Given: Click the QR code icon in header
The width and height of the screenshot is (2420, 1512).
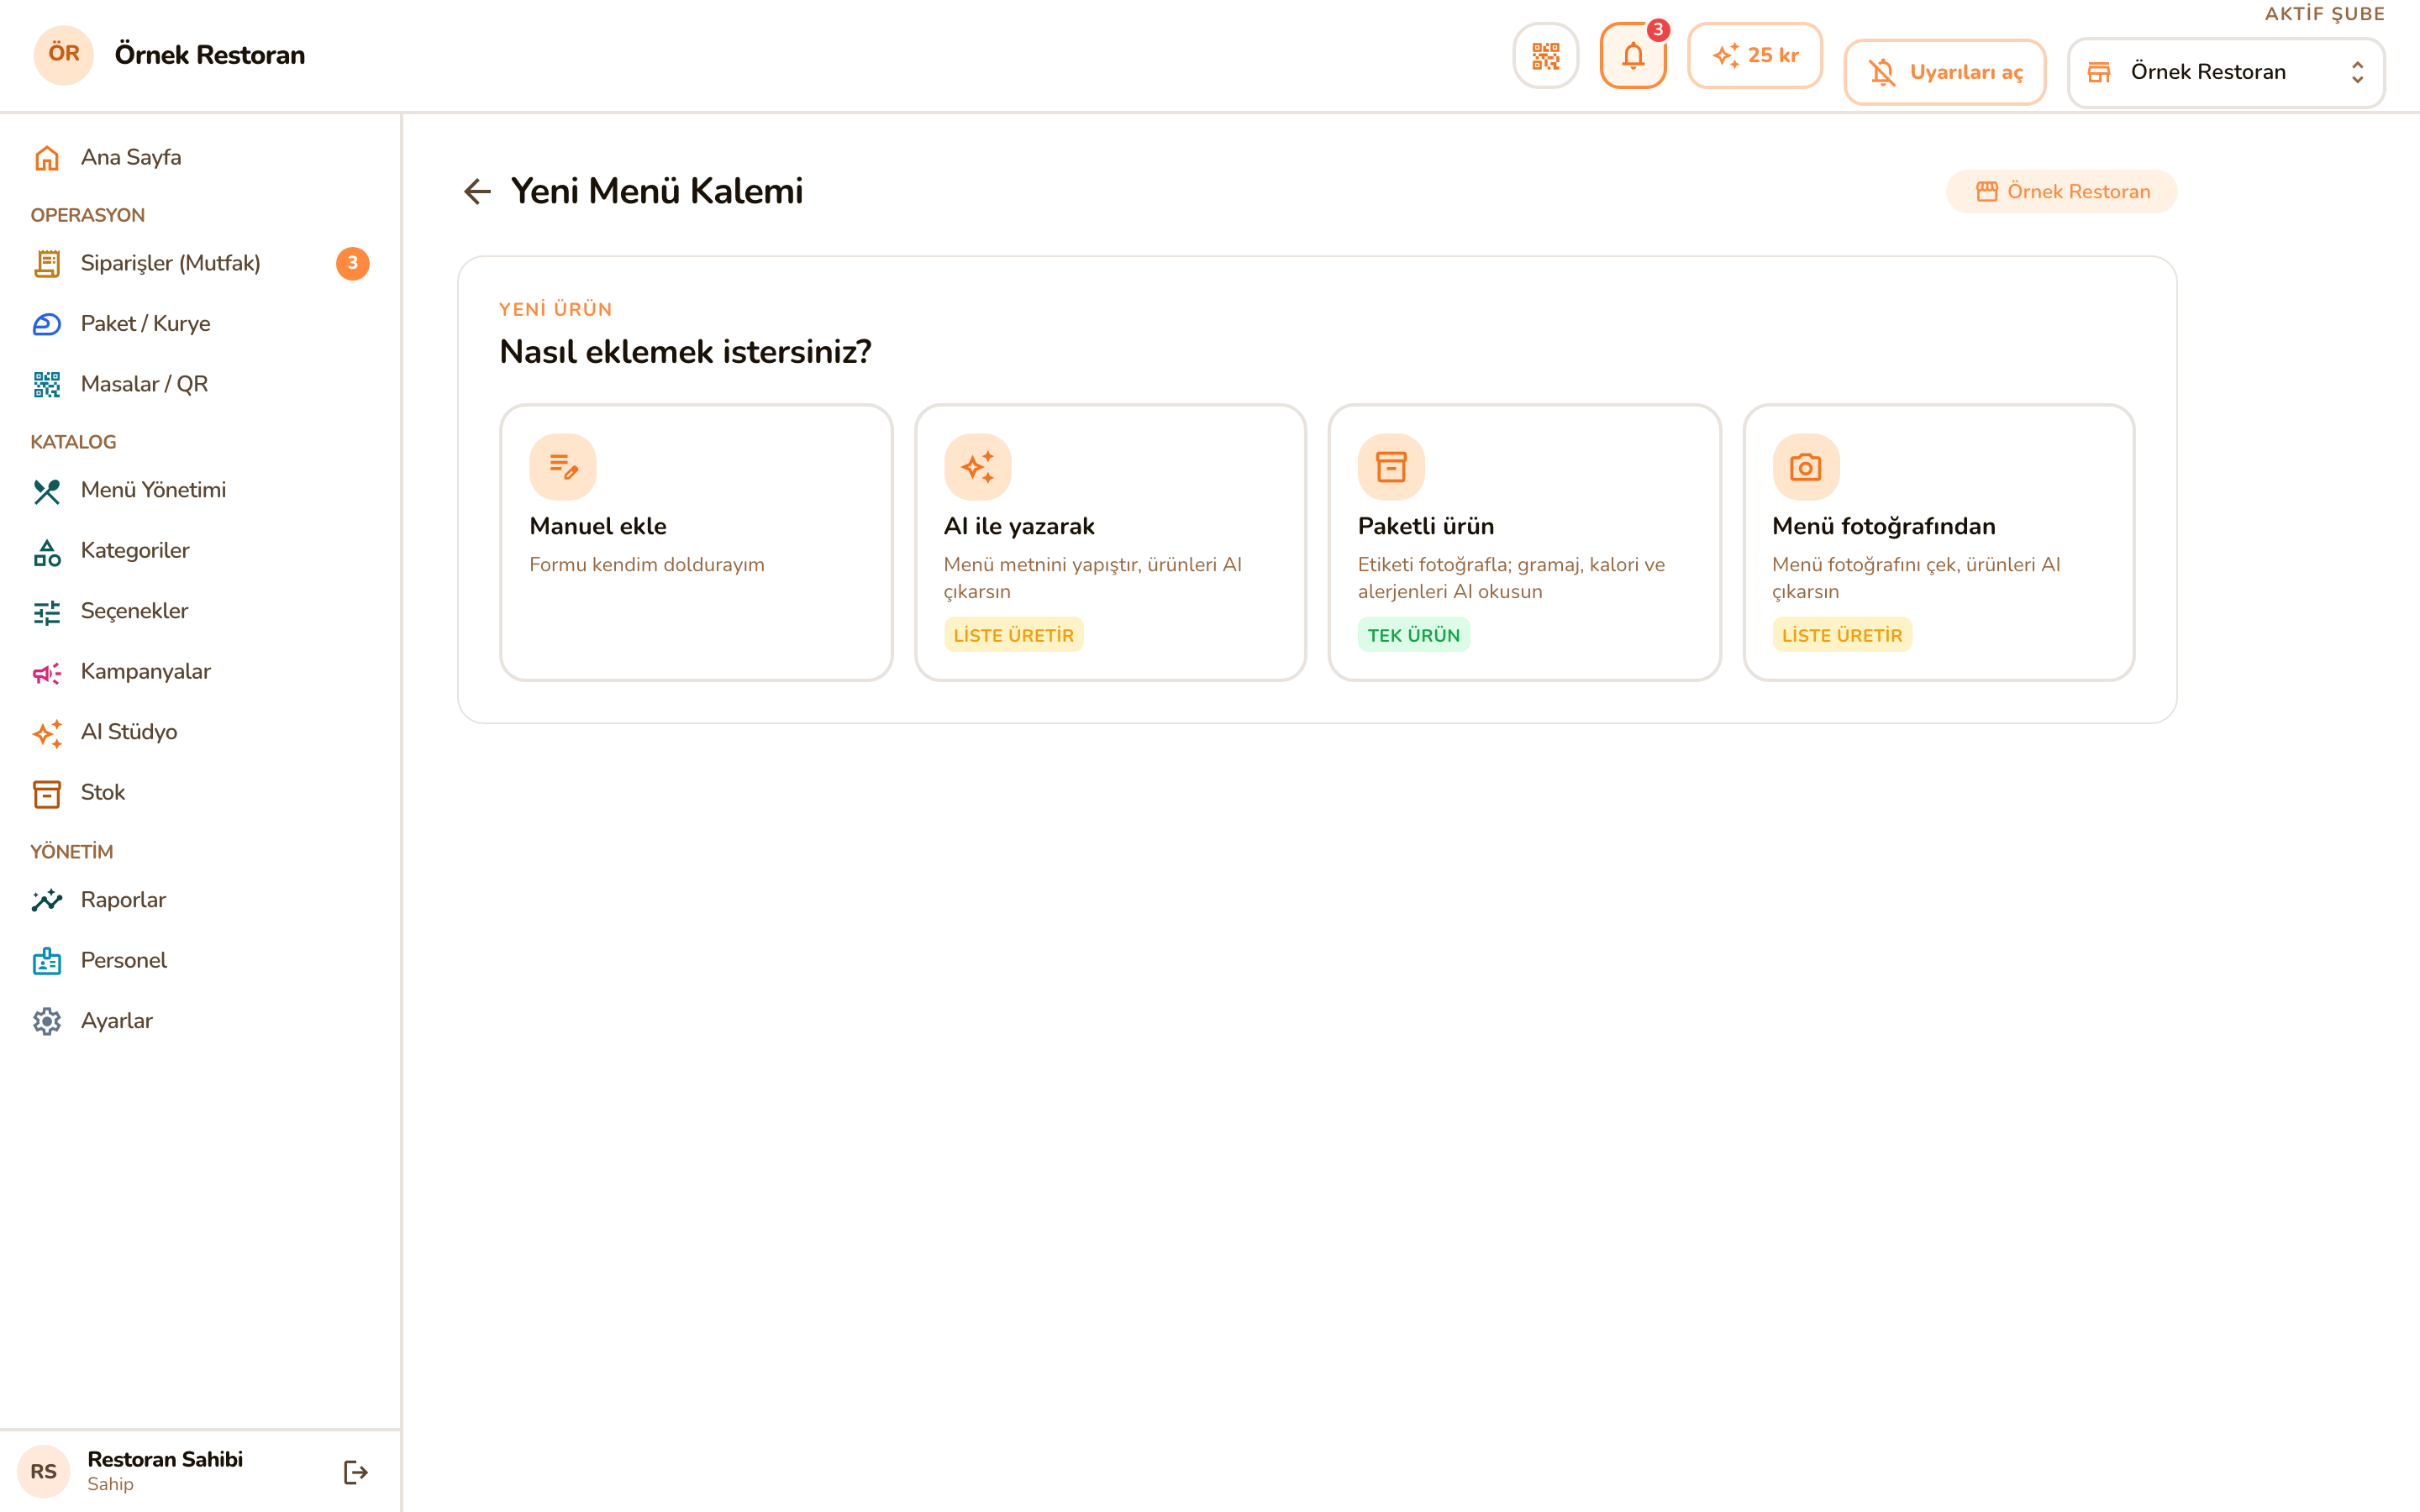Looking at the screenshot, I should (x=1545, y=56).
